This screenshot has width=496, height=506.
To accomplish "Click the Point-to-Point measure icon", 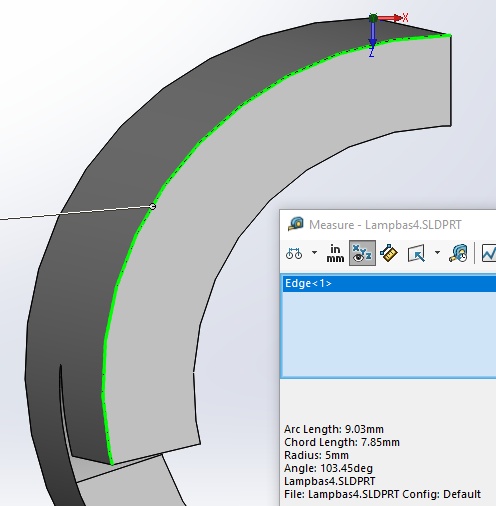I will [x=389, y=253].
